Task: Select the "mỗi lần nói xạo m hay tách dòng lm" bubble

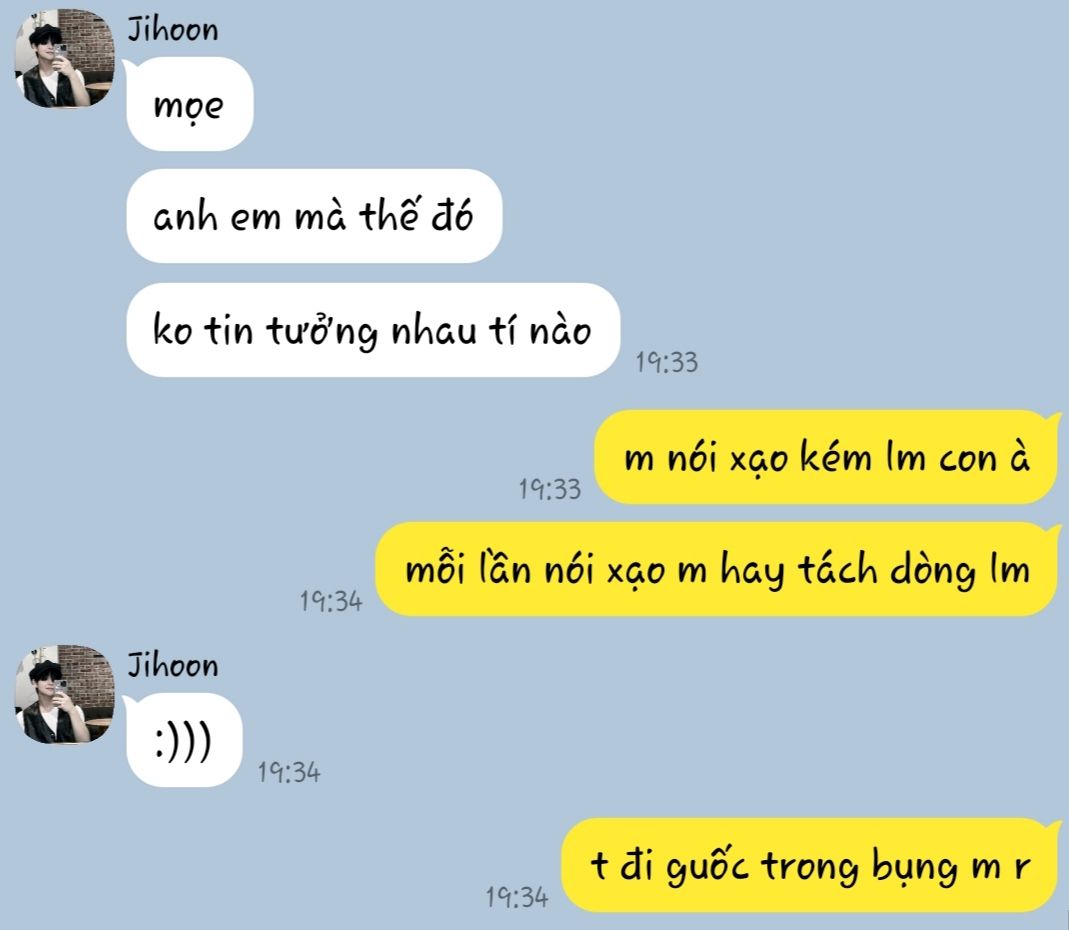Action: tap(717, 569)
